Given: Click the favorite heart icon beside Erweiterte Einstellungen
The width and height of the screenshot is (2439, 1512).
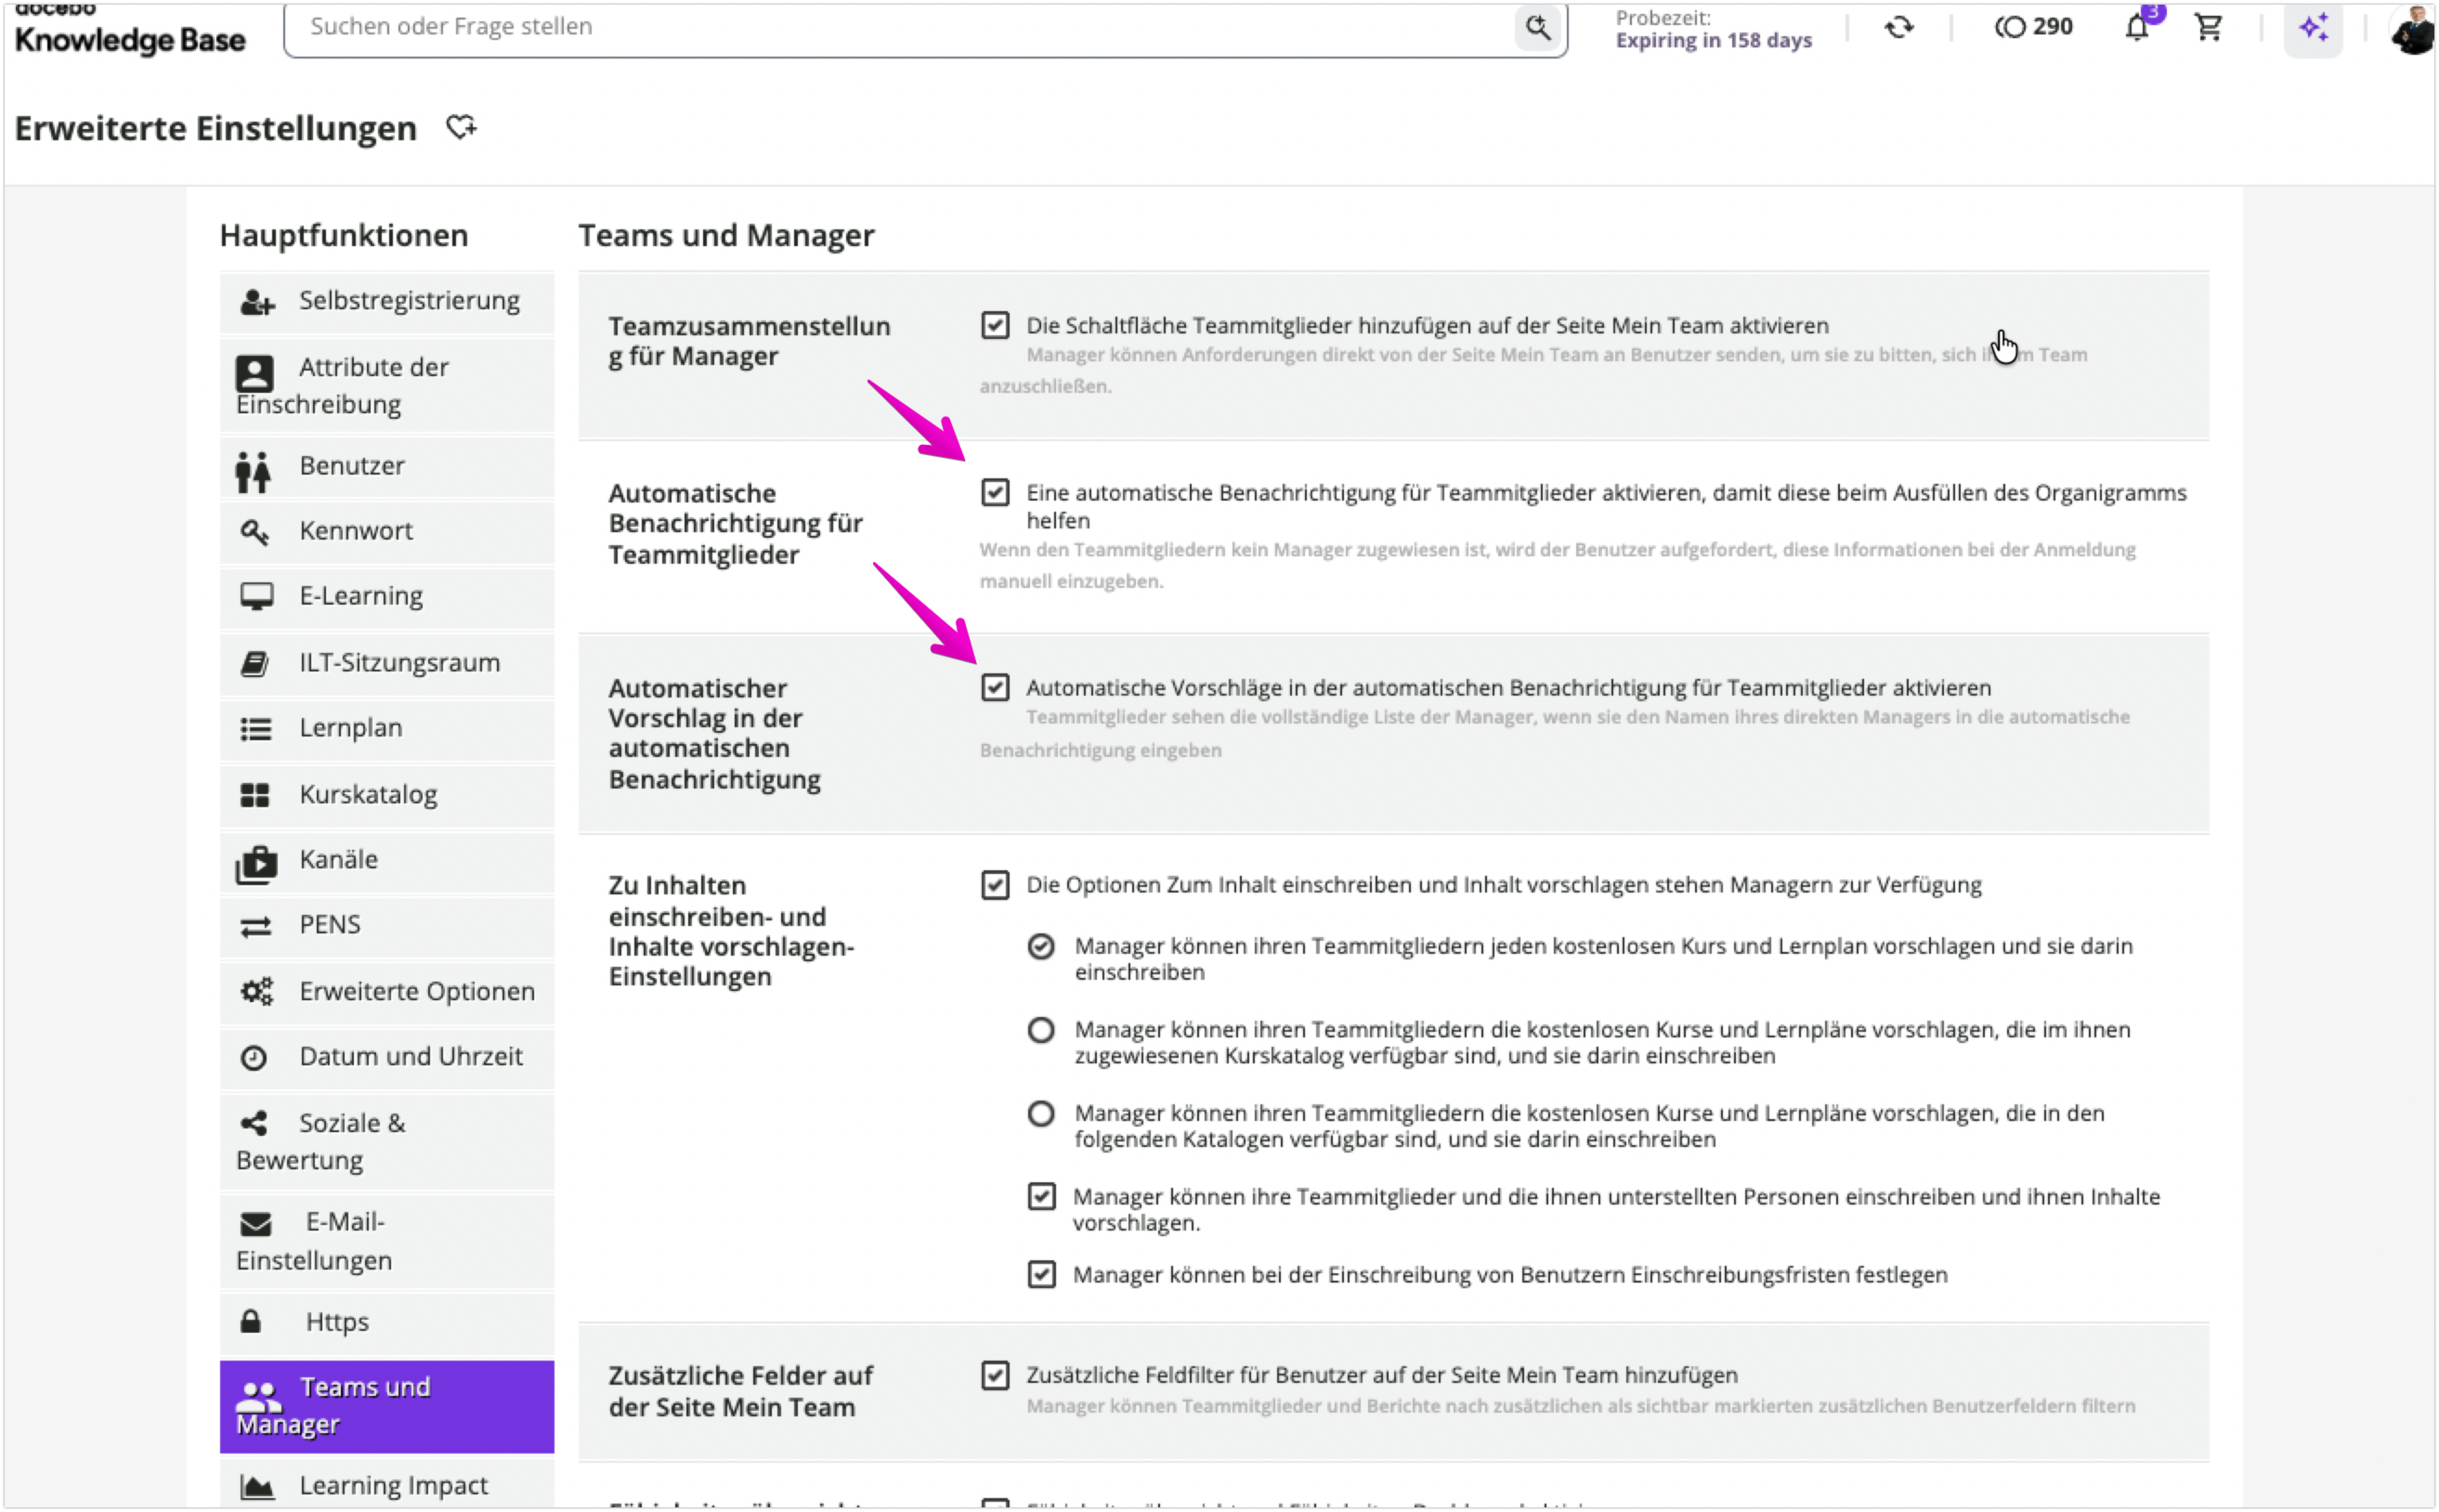Looking at the screenshot, I should [x=461, y=127].
